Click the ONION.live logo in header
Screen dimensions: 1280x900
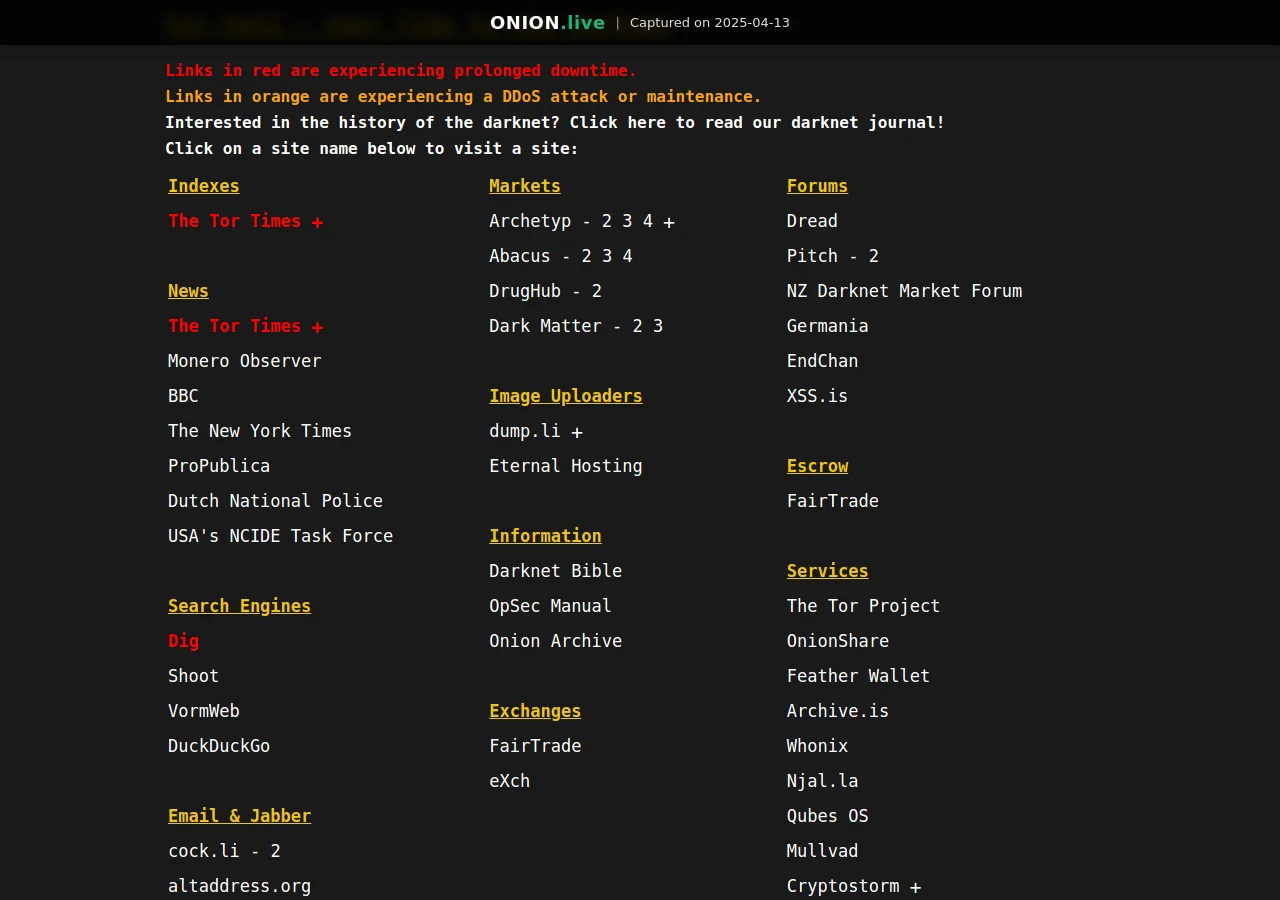[x=547, y=22]
